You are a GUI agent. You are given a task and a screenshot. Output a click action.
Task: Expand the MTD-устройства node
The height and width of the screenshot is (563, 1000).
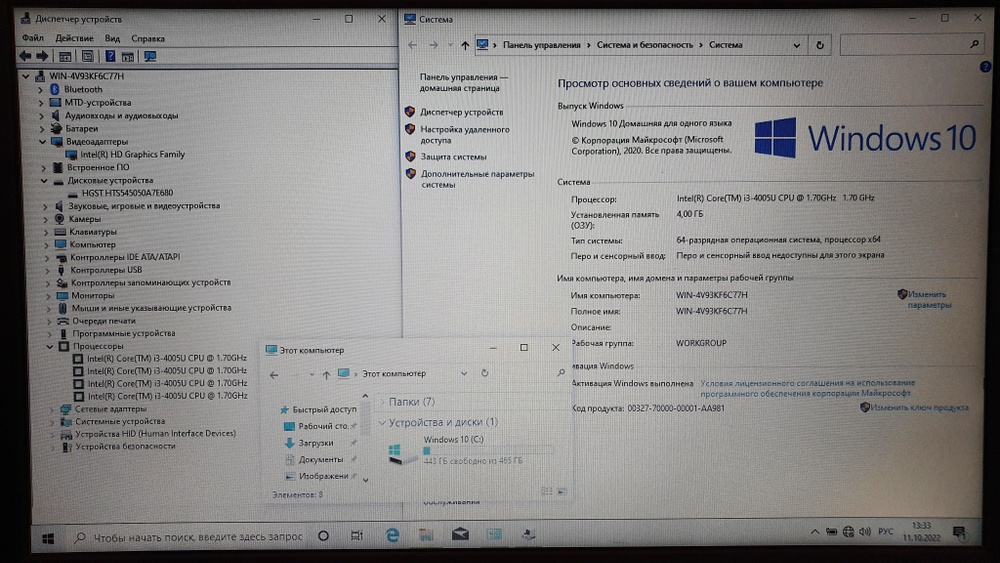tap(41, 103)
